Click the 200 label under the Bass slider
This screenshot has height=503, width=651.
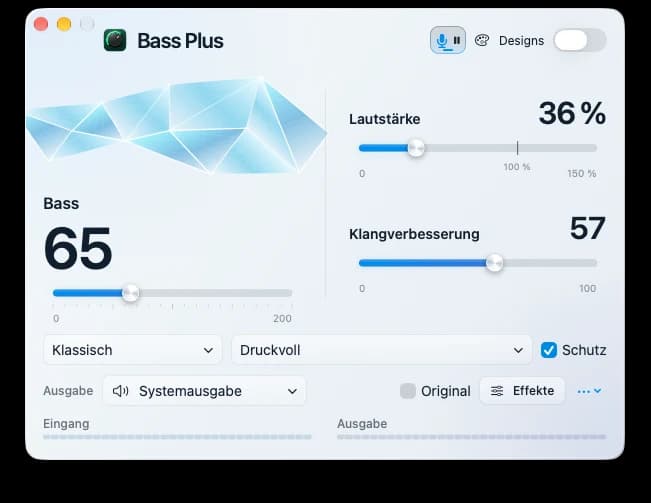[x=282, y=318]
